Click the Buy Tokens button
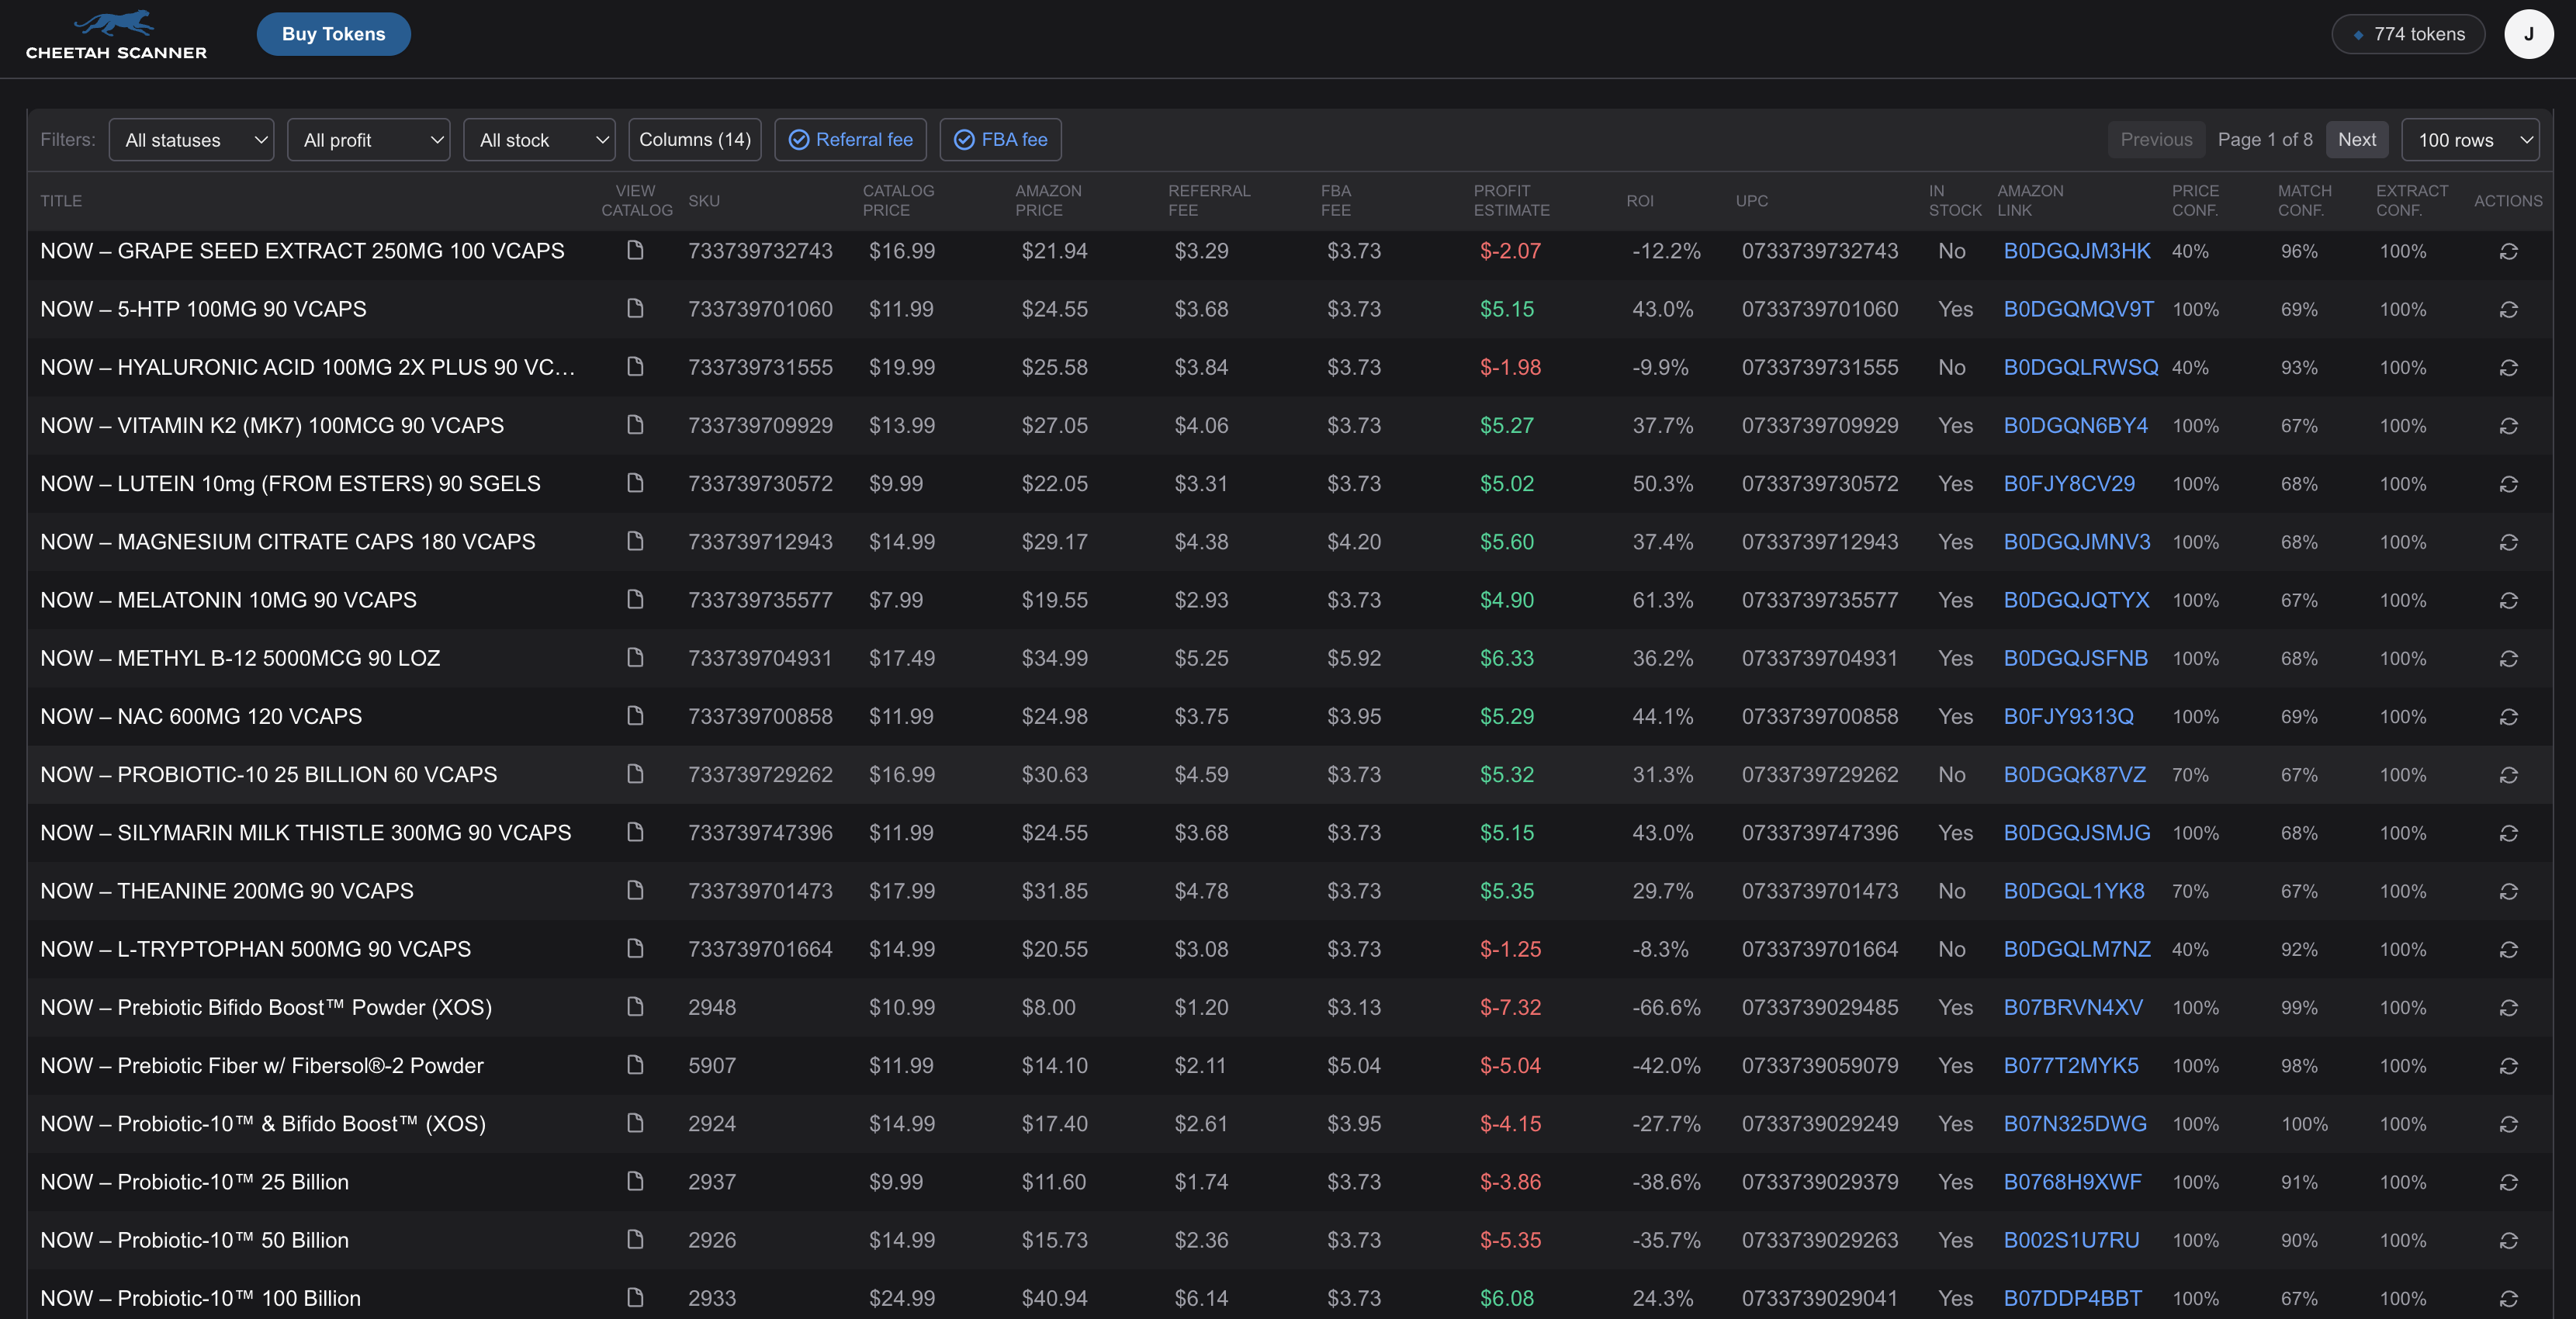 pos(333,34)
